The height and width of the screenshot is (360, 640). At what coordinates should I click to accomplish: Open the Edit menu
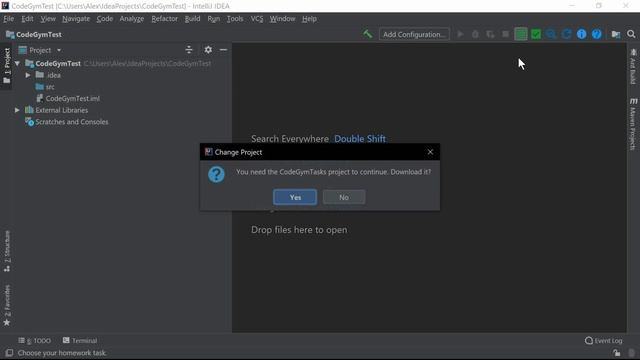[27, 19]
